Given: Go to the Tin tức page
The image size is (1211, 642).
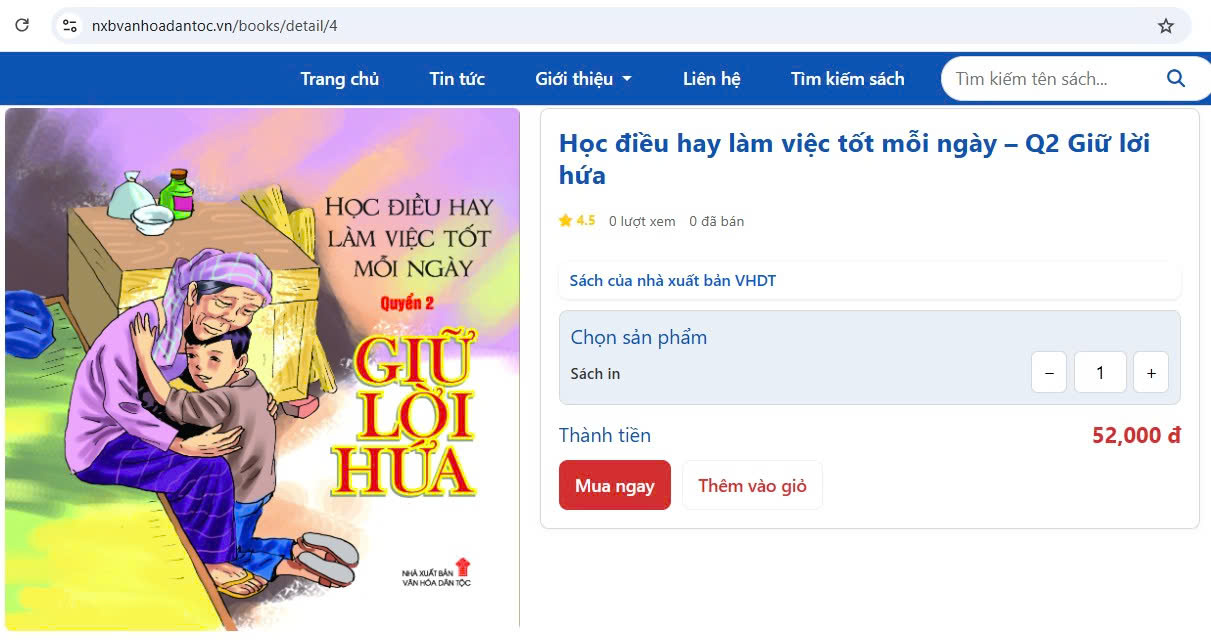Looking at the screenshot, I should [x=457, y=79].
